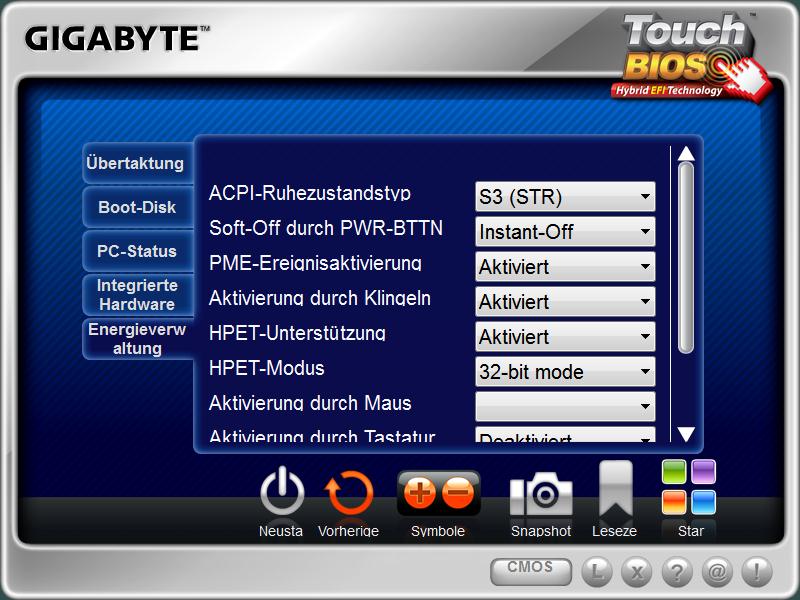Viewport: 800px width, 600px height.
Task: Click the CMOS button
Action: 531,571
